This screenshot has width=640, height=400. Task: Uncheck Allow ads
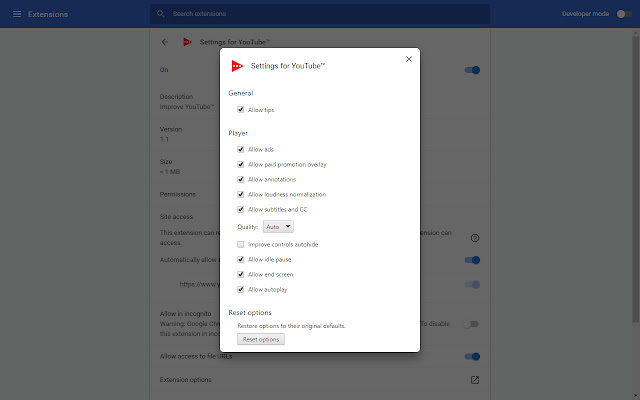pos(240,149)
